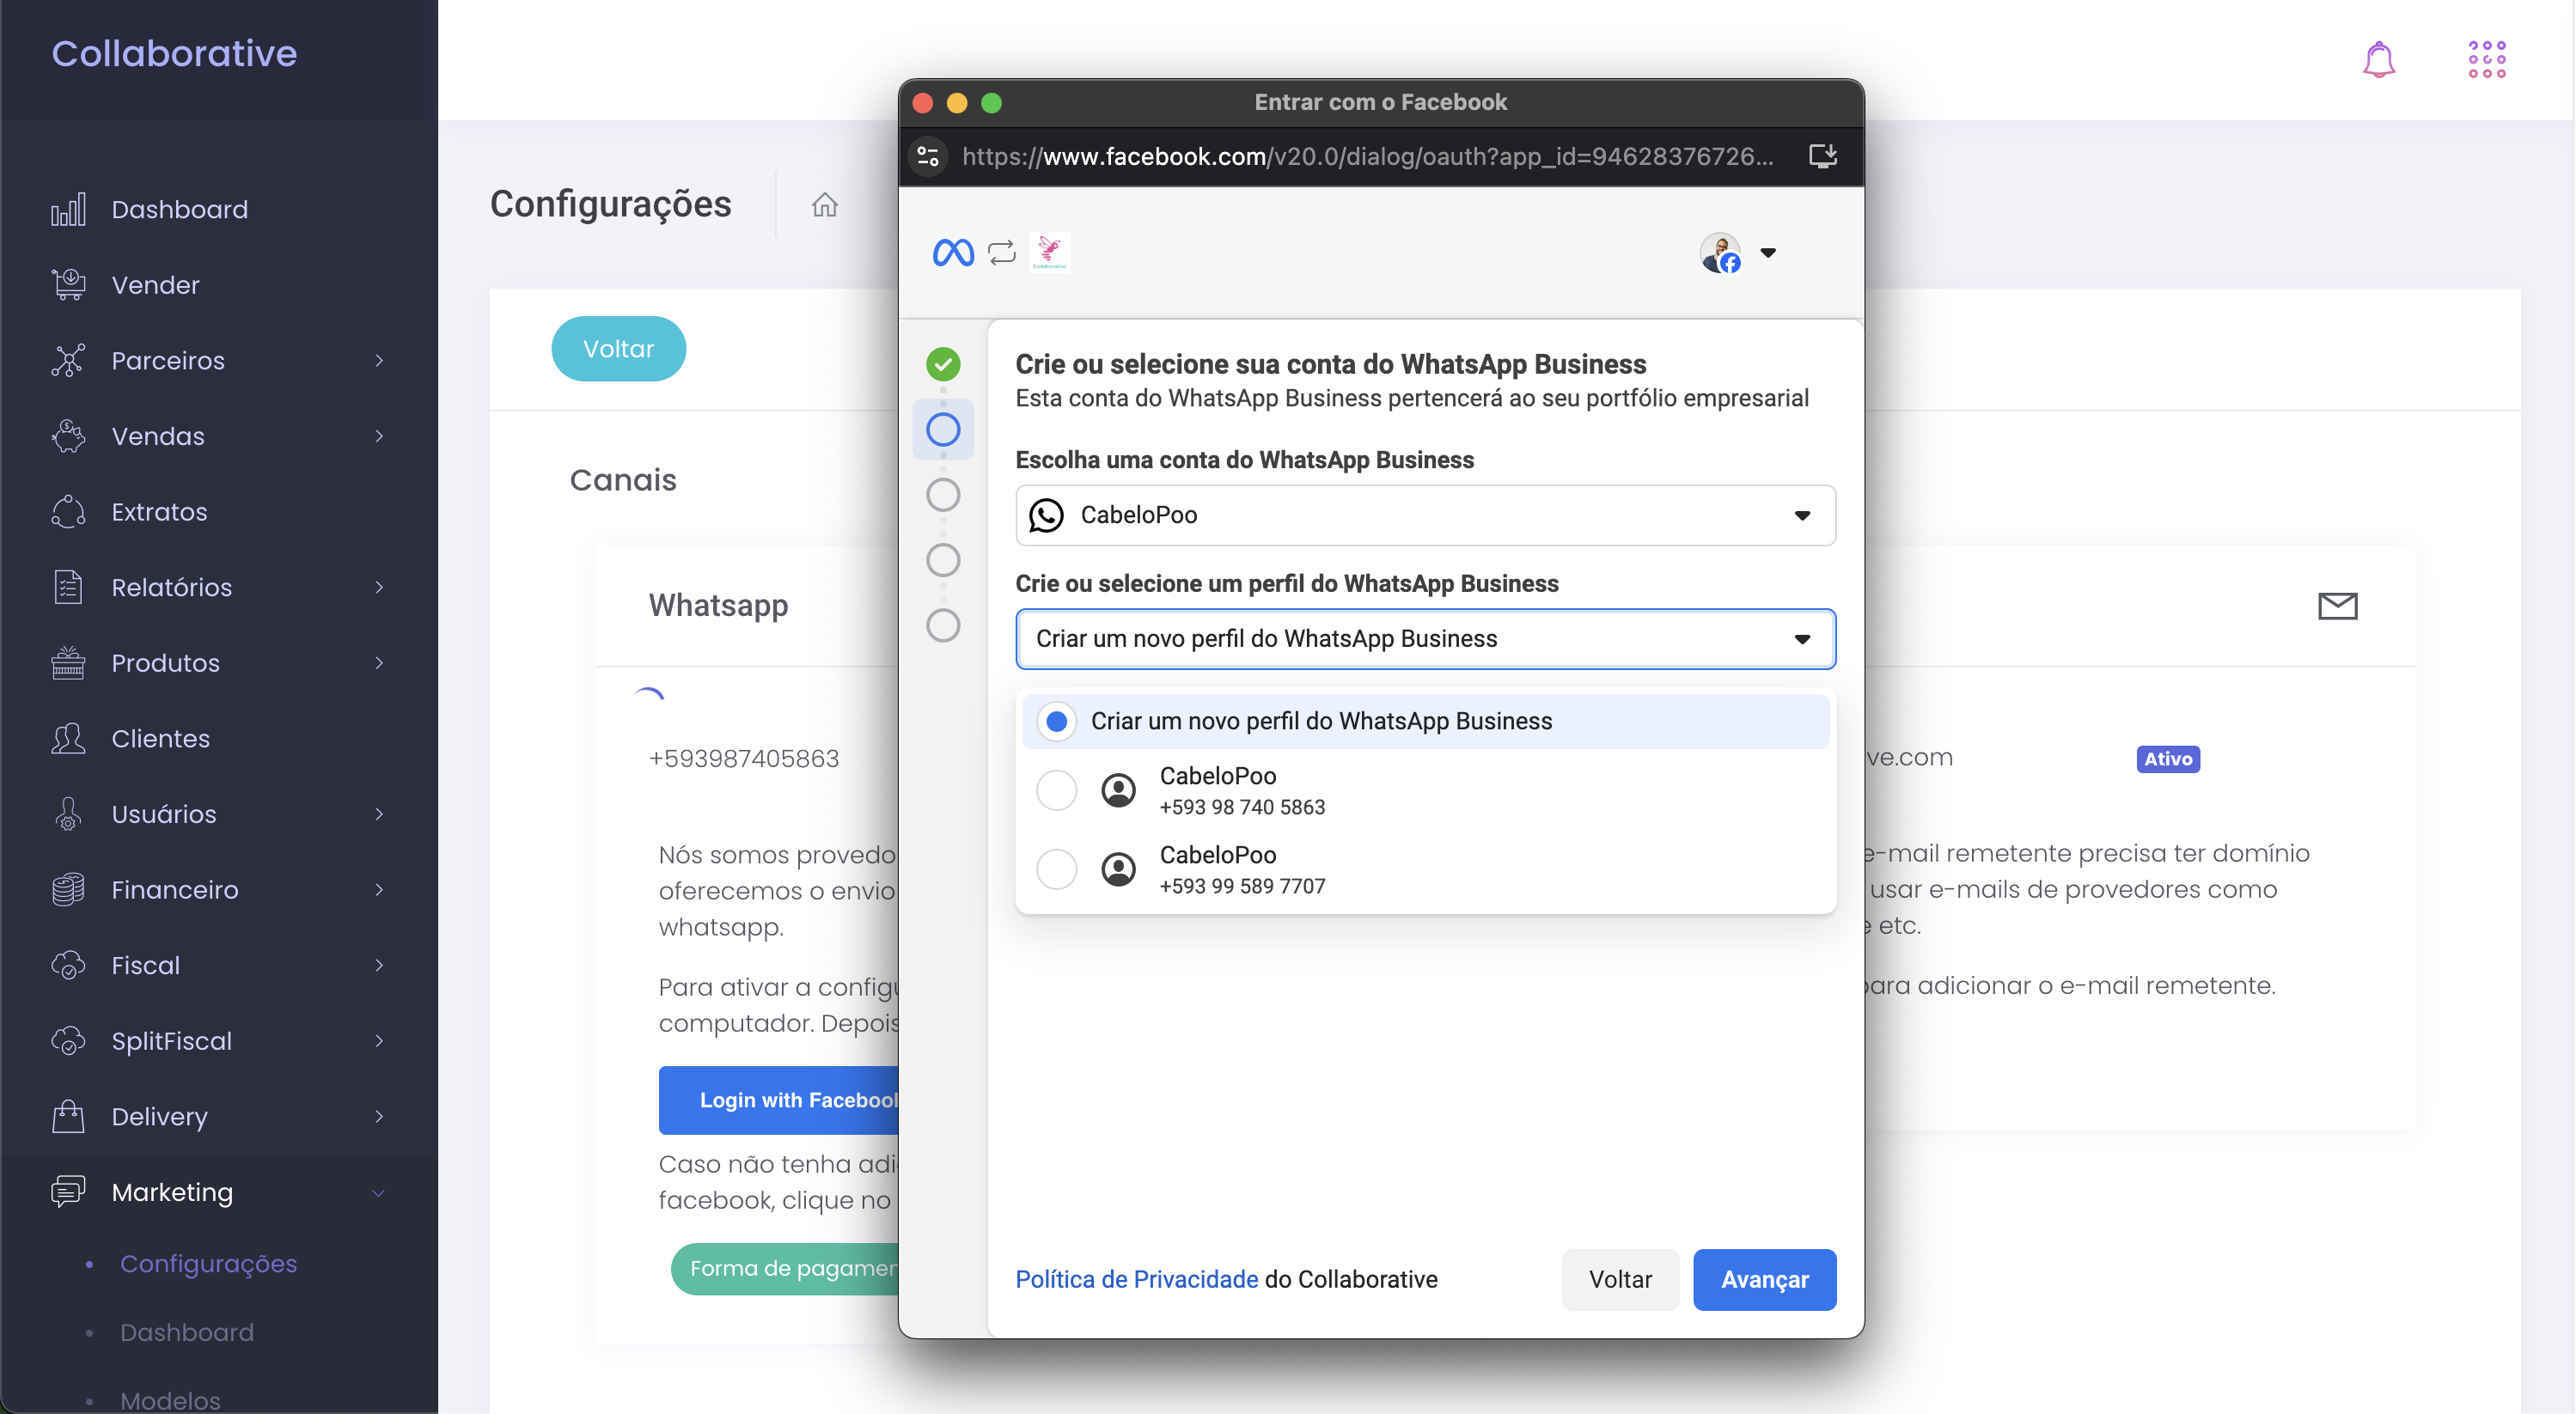Click the Financeiro sidebar icon

tap(68, 888)
